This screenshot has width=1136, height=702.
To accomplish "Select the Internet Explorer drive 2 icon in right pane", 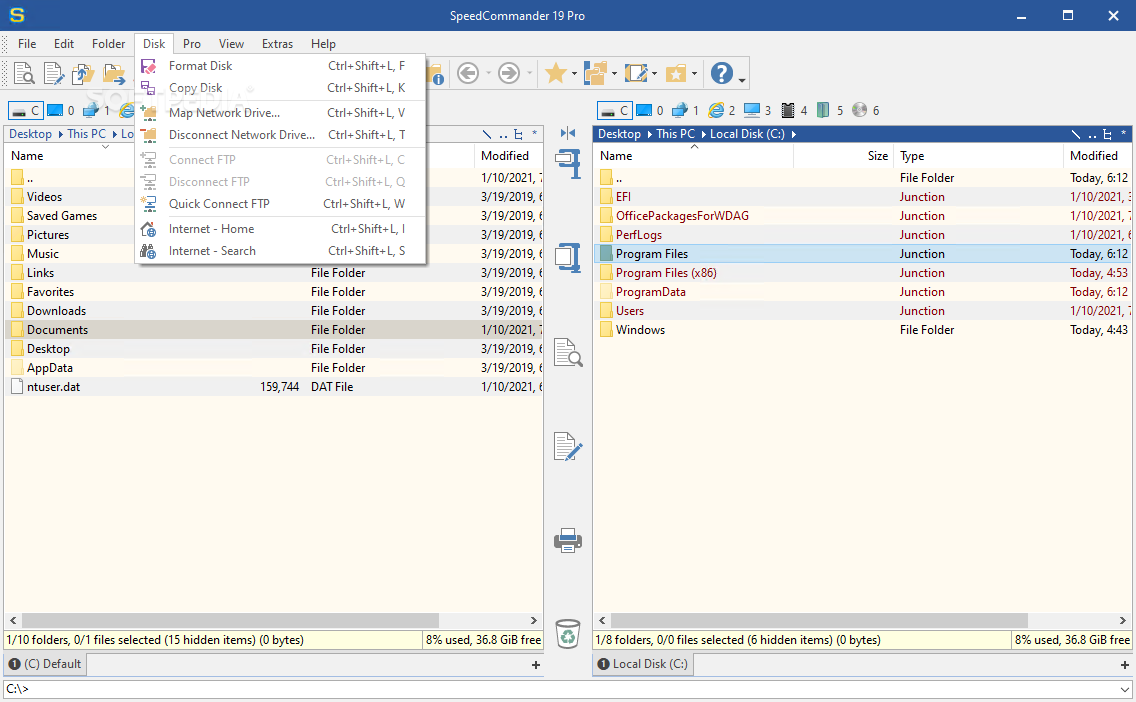I will pyautogui.click(x=722, y=110).
